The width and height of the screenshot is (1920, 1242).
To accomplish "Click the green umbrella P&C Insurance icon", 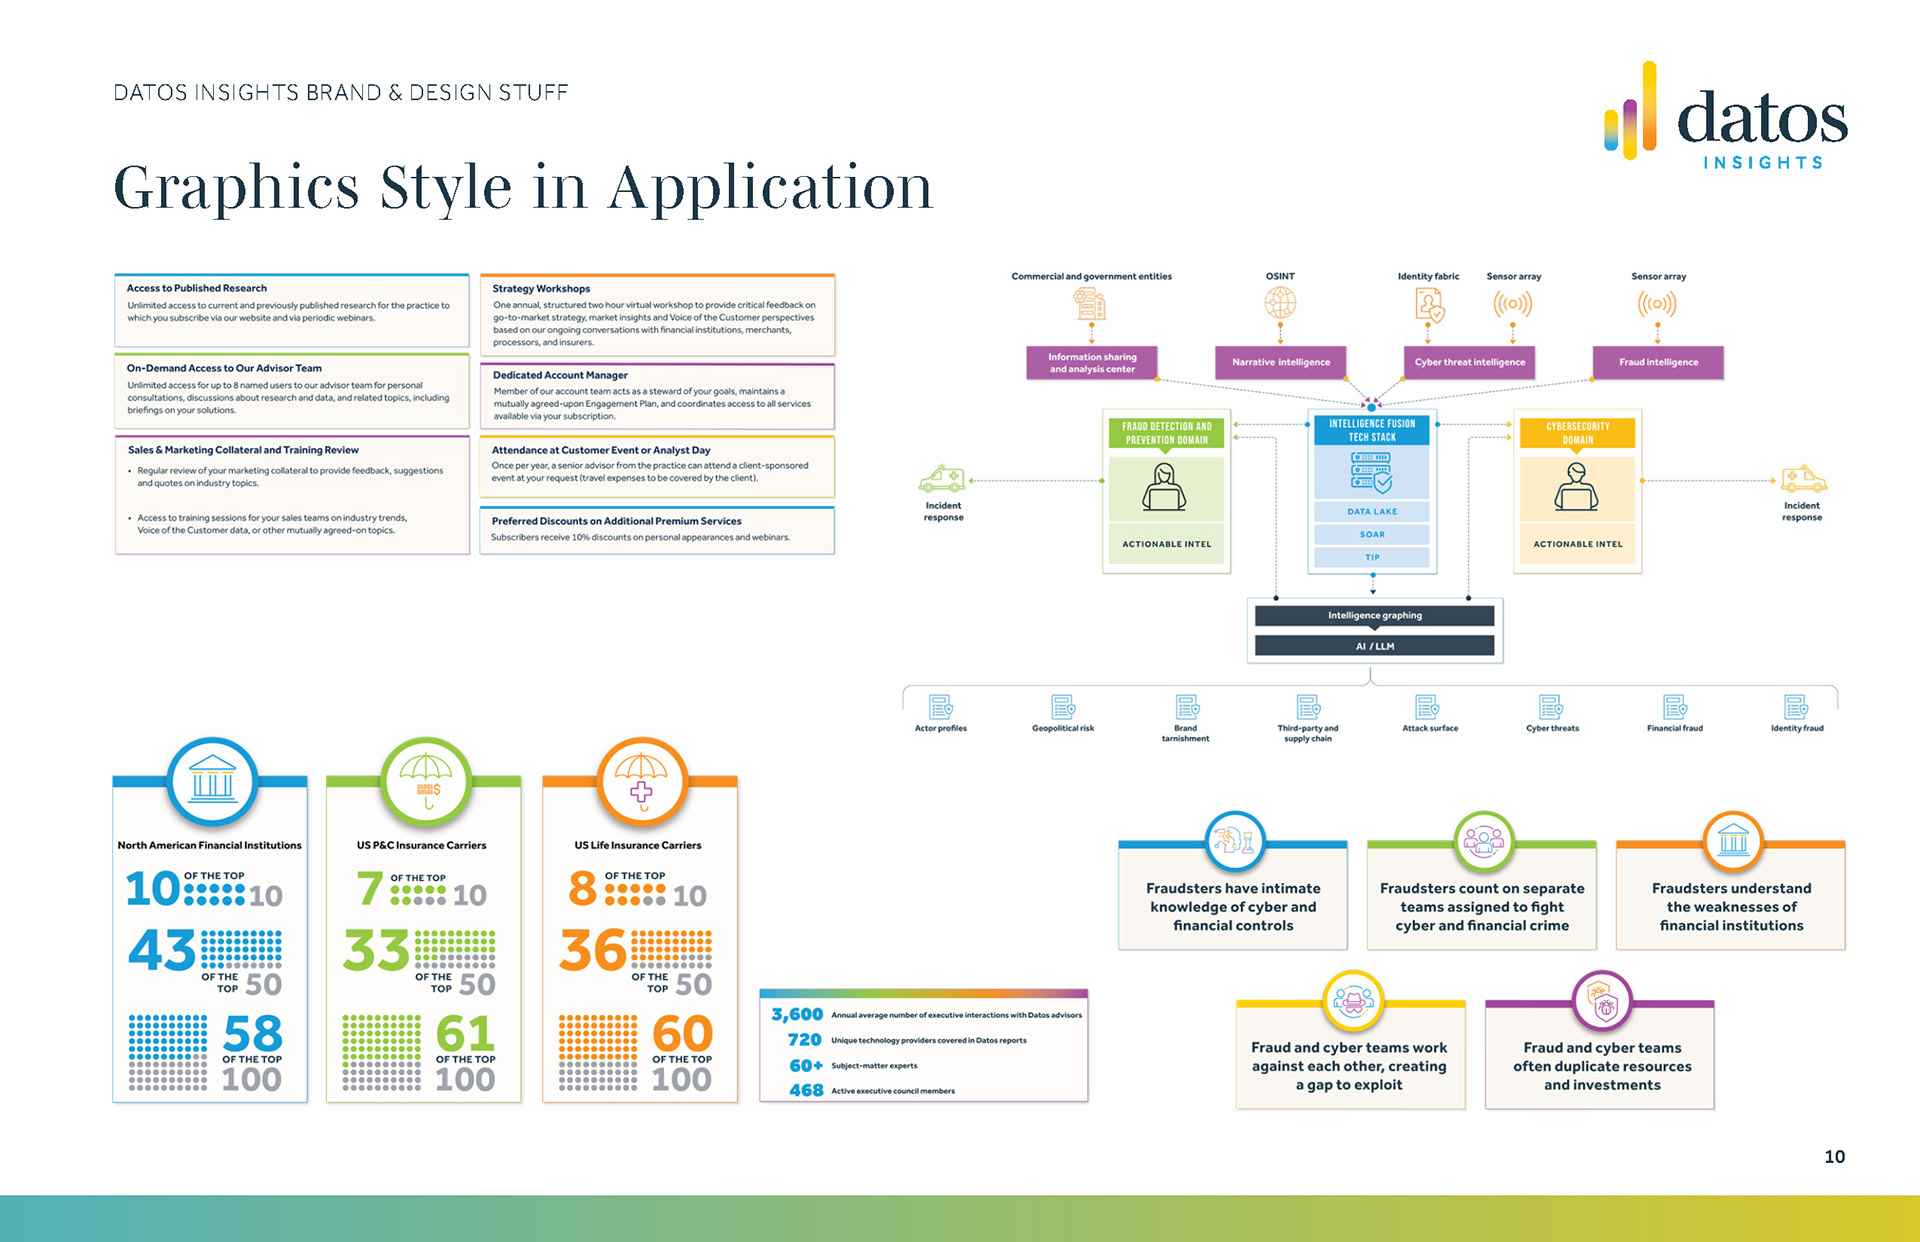I will click(x=427, y=780).
